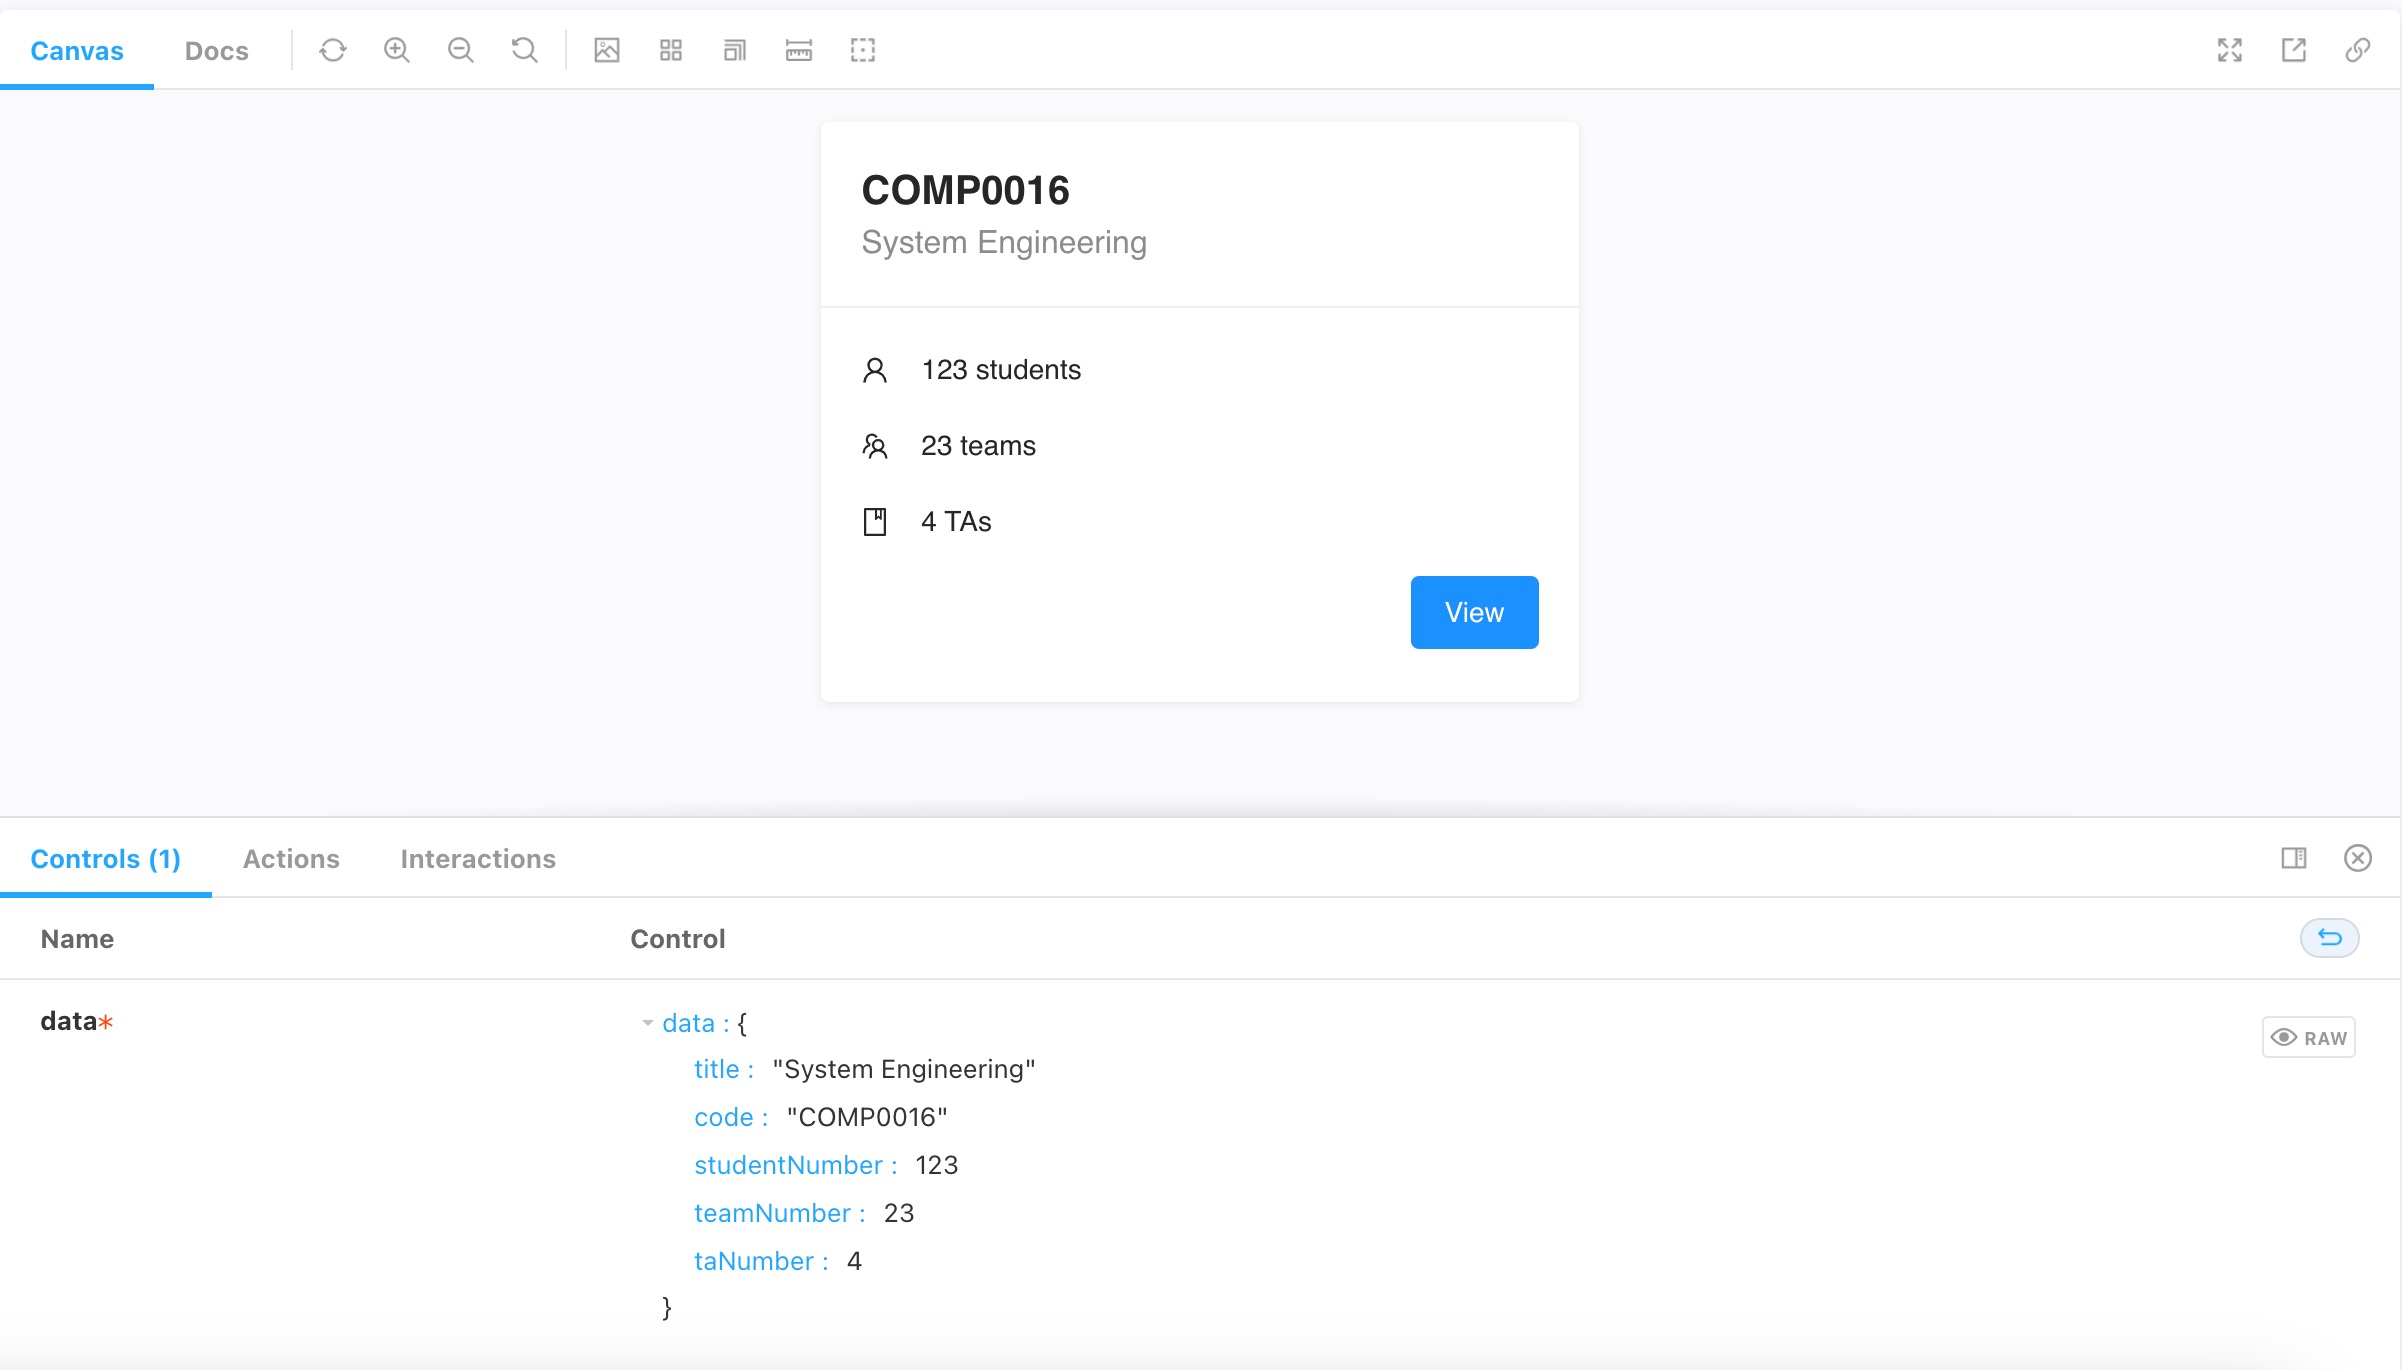2402x1370 pixels.
Task: Edit the taNumber value 4
Action: [x=854, y=1261]
